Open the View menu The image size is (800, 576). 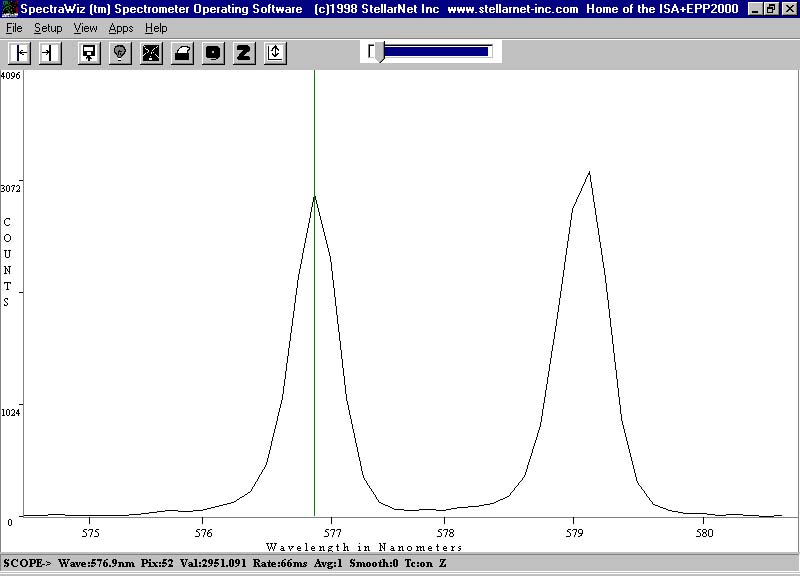coord(85,28)
